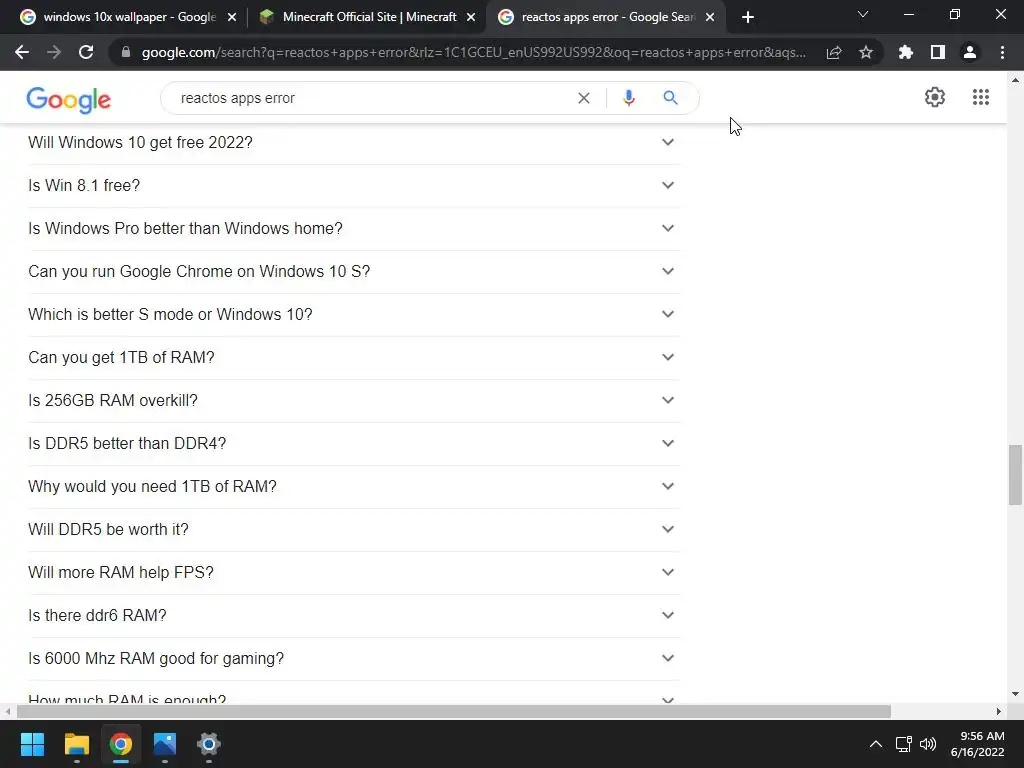Viewport: 1024px width, 768px height.
Task: Click the Google logo
Action: (x=69, y=100)
